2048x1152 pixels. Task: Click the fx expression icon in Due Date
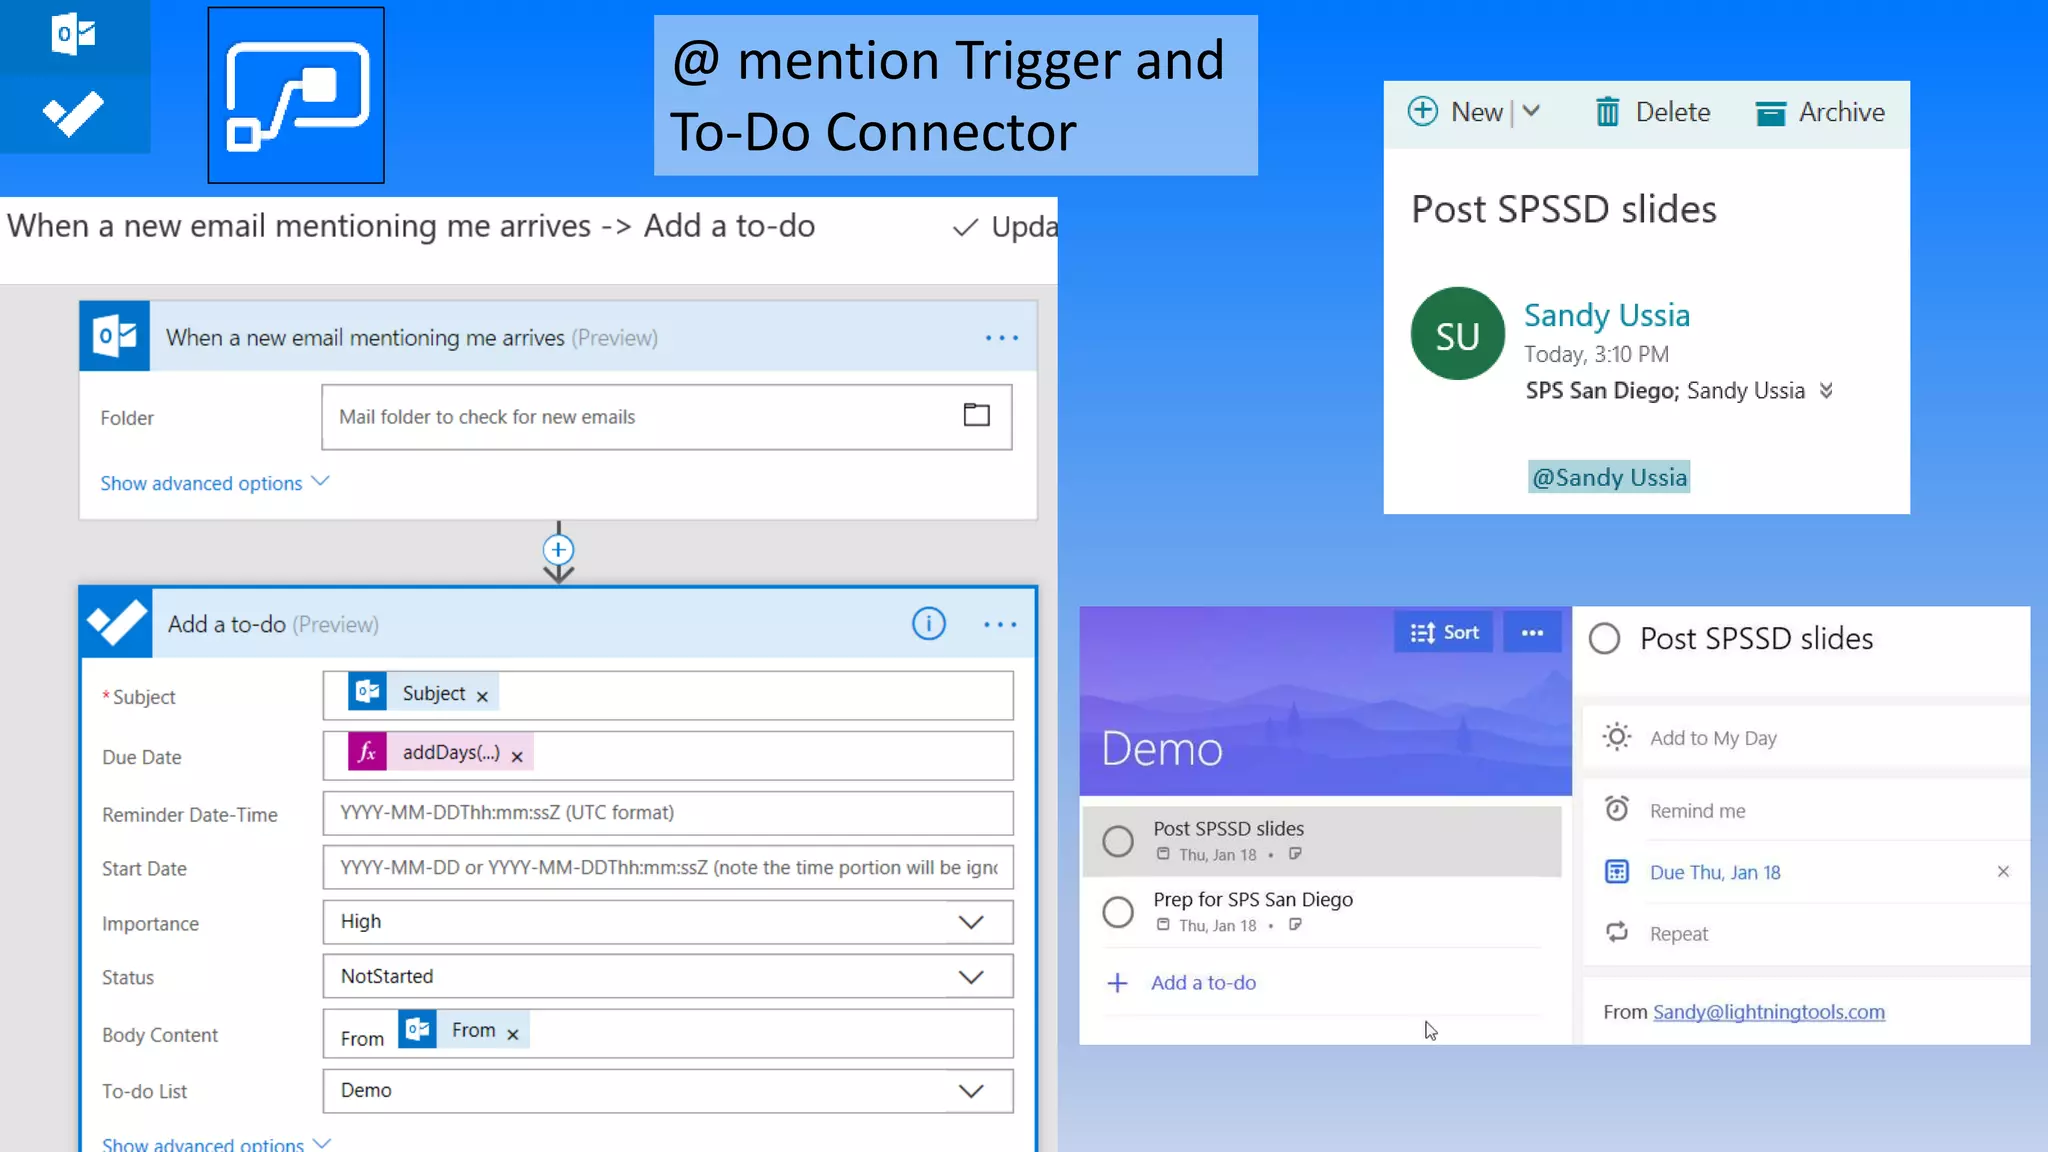367,752
